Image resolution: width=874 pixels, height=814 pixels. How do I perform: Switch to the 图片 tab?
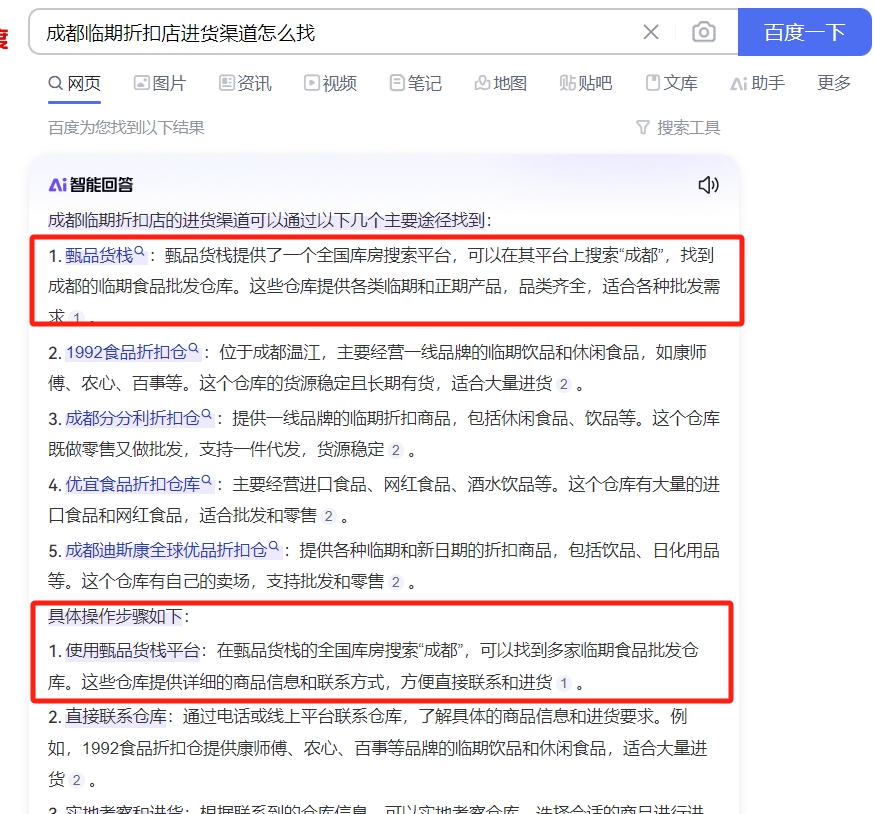(160, 84)
